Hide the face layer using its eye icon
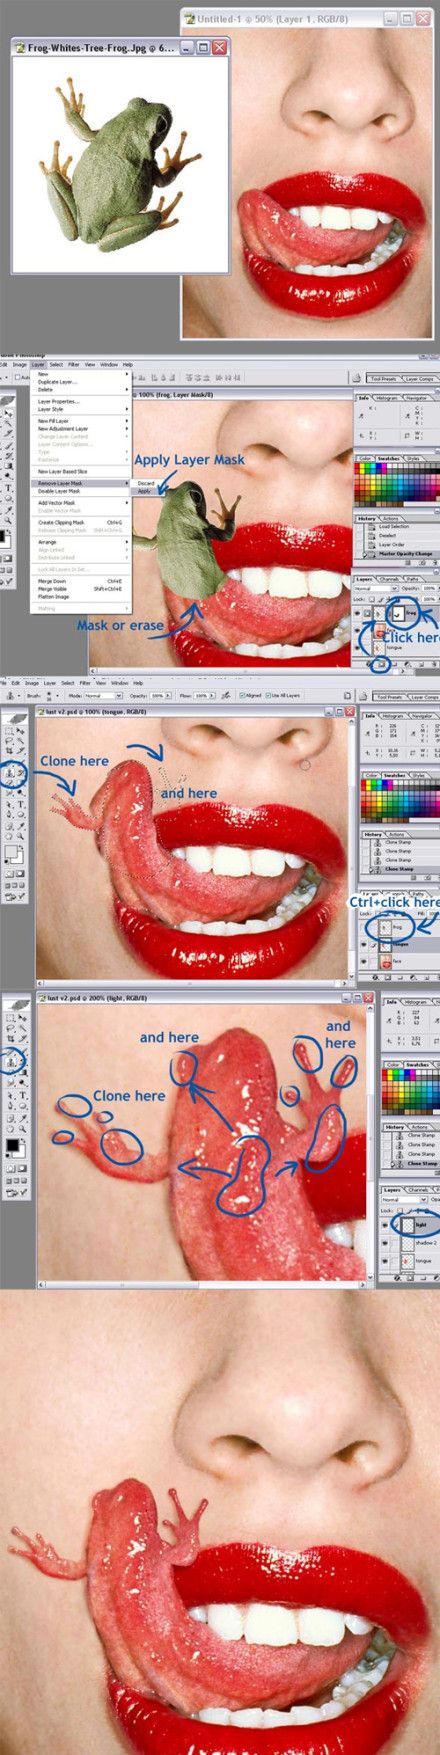This screenshot has height=1755, width=440. 364,962
